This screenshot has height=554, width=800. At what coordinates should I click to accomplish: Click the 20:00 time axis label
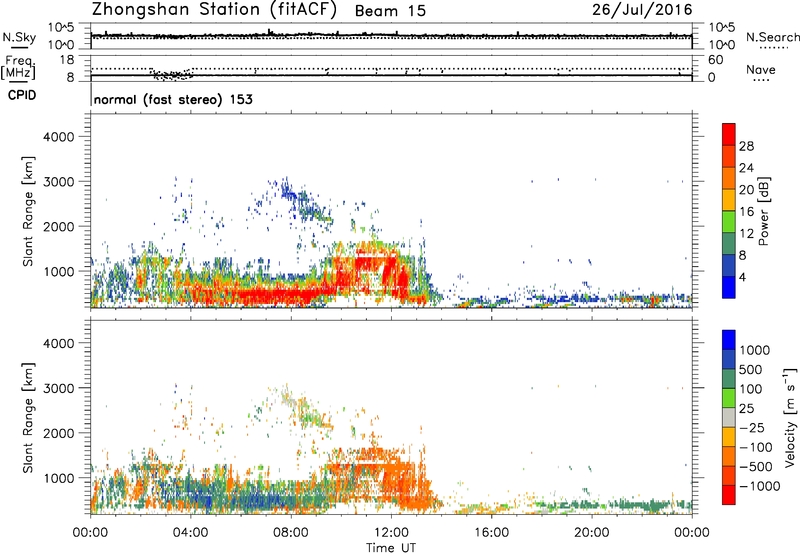coord(591,533)
